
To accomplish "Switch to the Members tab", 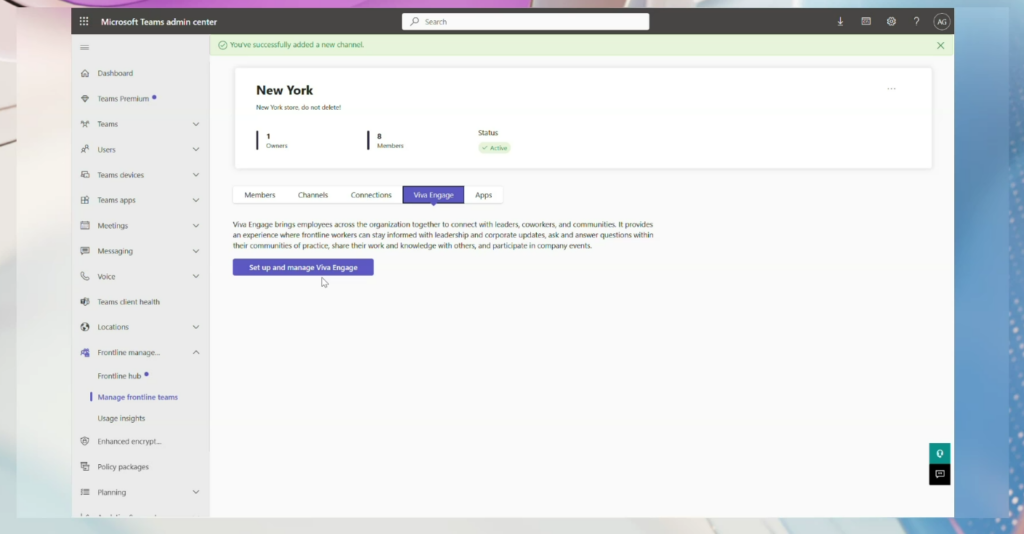I will tap(260, 195).
